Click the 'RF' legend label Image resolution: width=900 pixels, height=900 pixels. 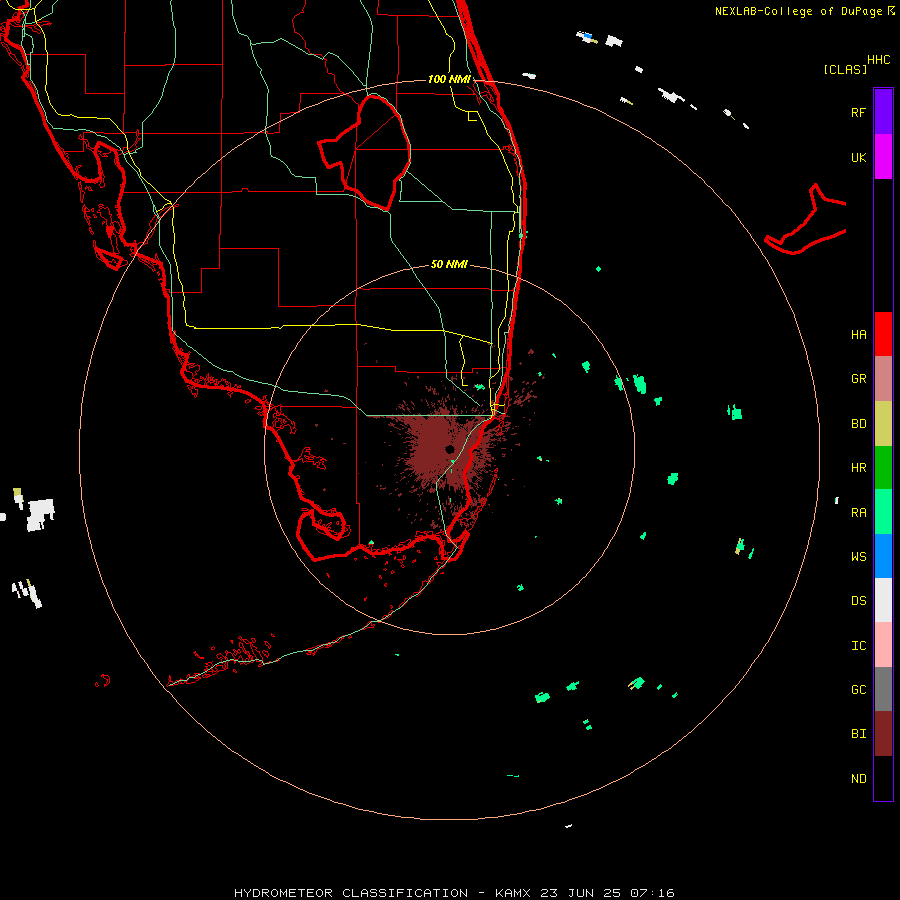pyautogui.click(x=858, y=112)
